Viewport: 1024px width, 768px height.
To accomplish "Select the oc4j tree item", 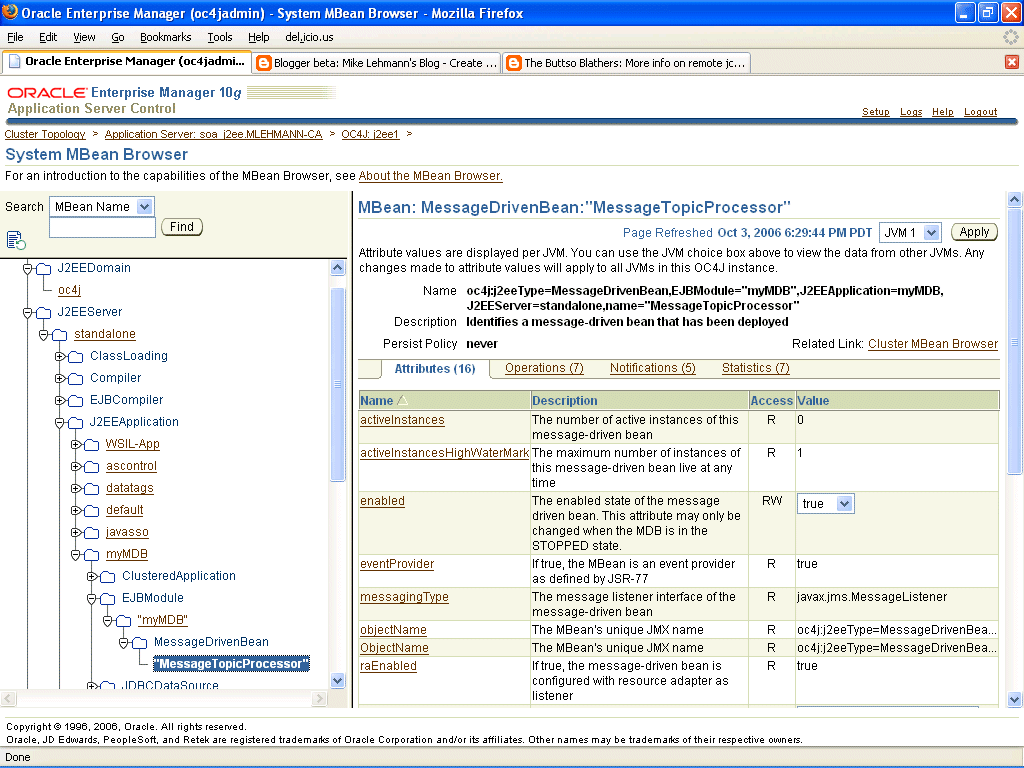I will (69, 289).
